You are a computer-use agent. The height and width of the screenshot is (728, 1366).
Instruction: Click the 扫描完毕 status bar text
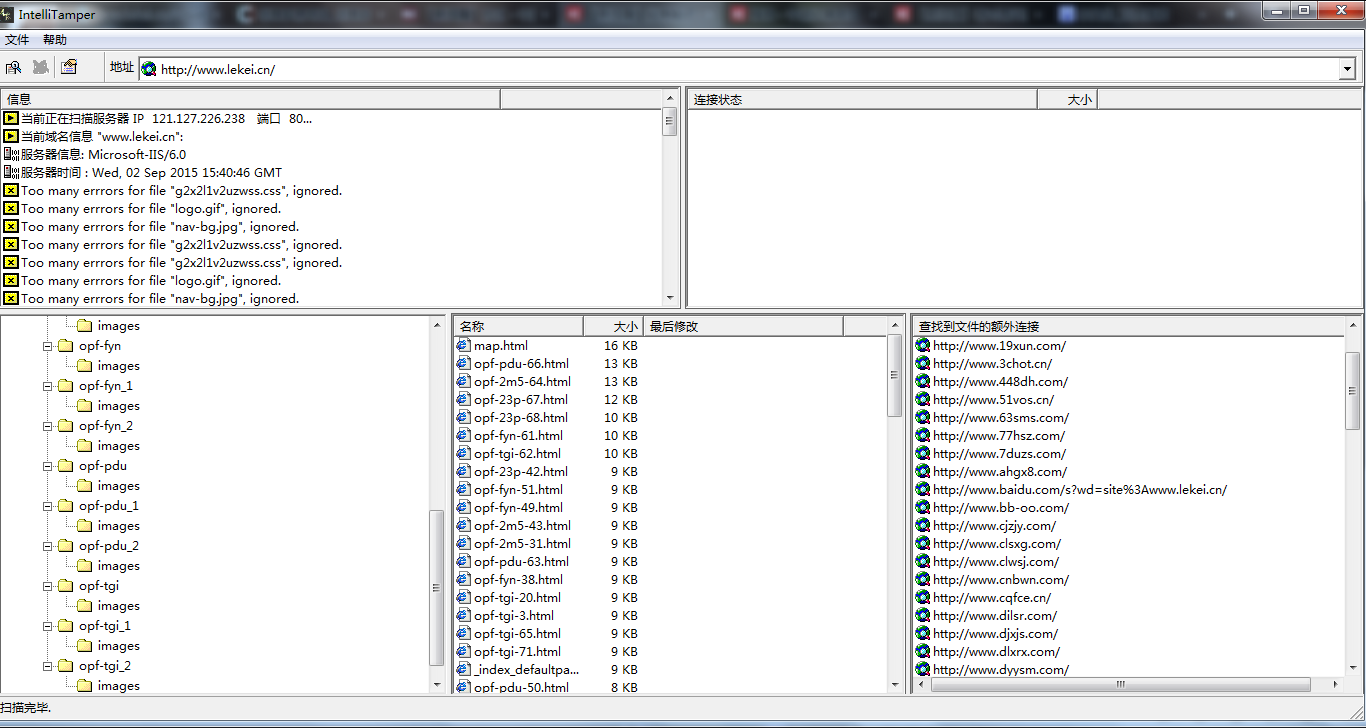pyautogui.click(x=25, y=708)
